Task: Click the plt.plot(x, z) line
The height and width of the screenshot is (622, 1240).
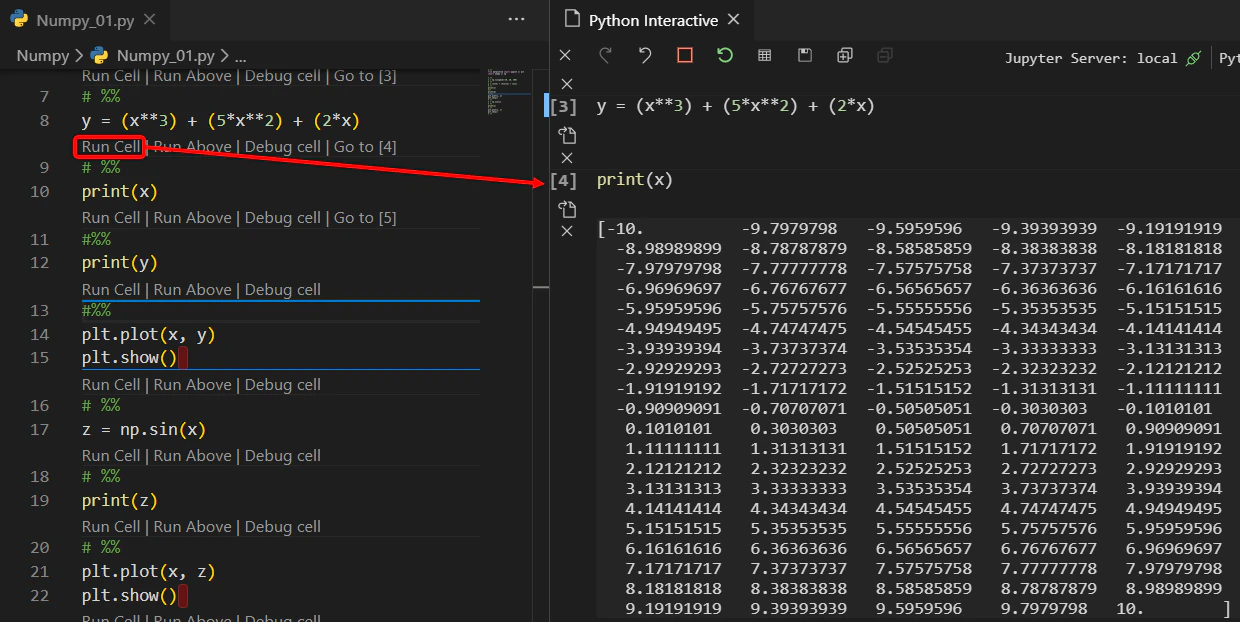Action: point(149,573)
